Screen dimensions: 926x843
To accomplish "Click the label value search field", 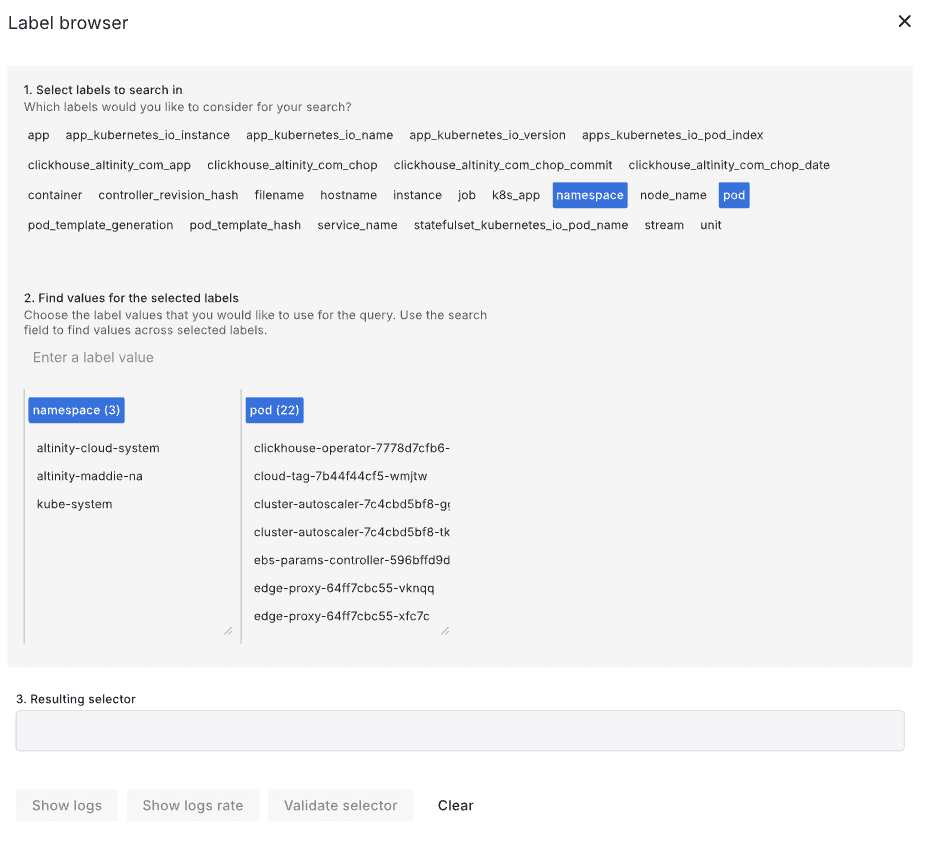I will (x=200, y=357).
